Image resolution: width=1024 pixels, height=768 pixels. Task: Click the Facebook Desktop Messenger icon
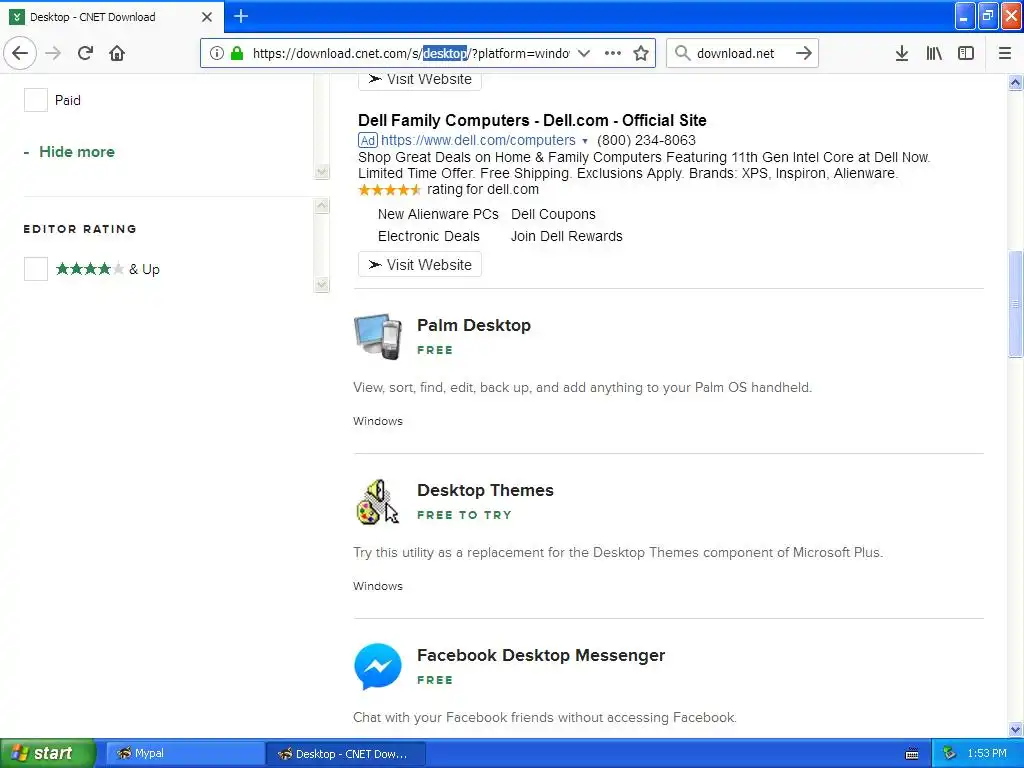(377, 666)
